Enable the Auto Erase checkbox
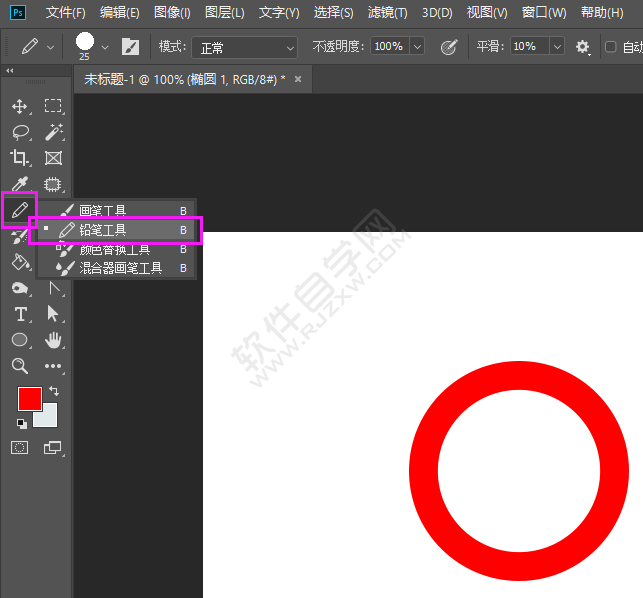This screenshot has width=643, height=598. [x=610, y=47]
